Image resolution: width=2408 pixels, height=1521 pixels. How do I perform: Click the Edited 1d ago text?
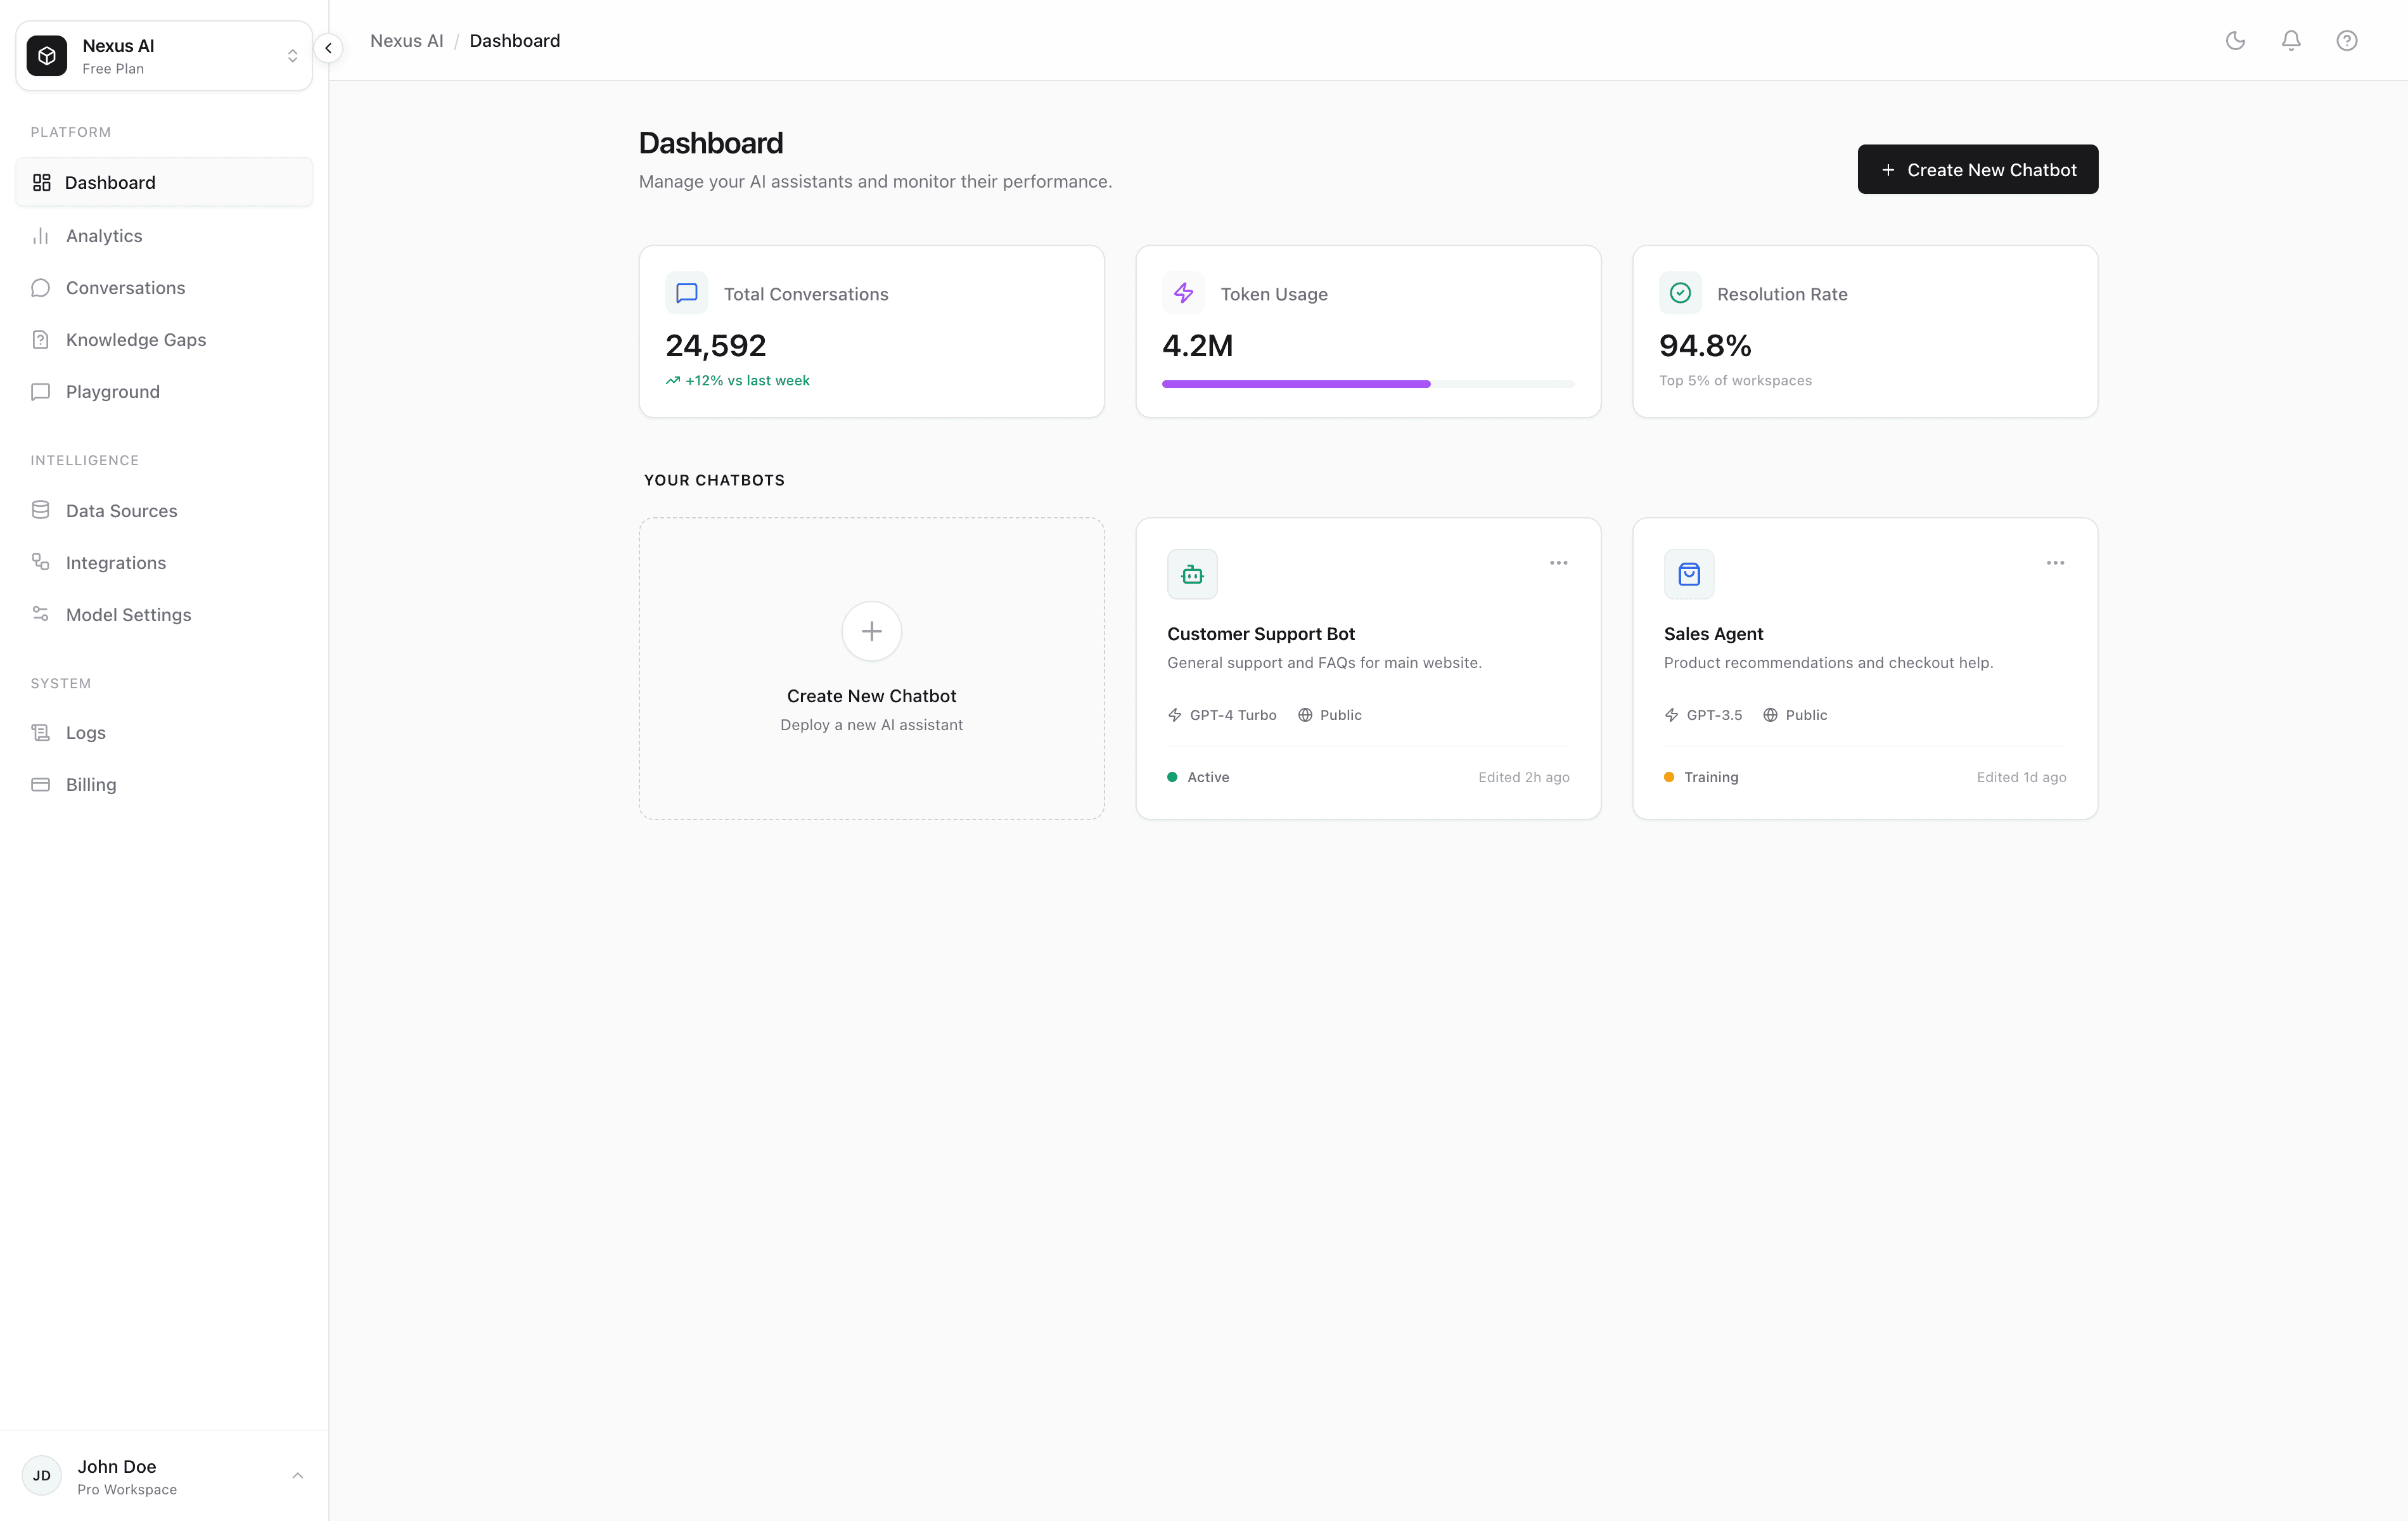click(x=2021, y=777)
